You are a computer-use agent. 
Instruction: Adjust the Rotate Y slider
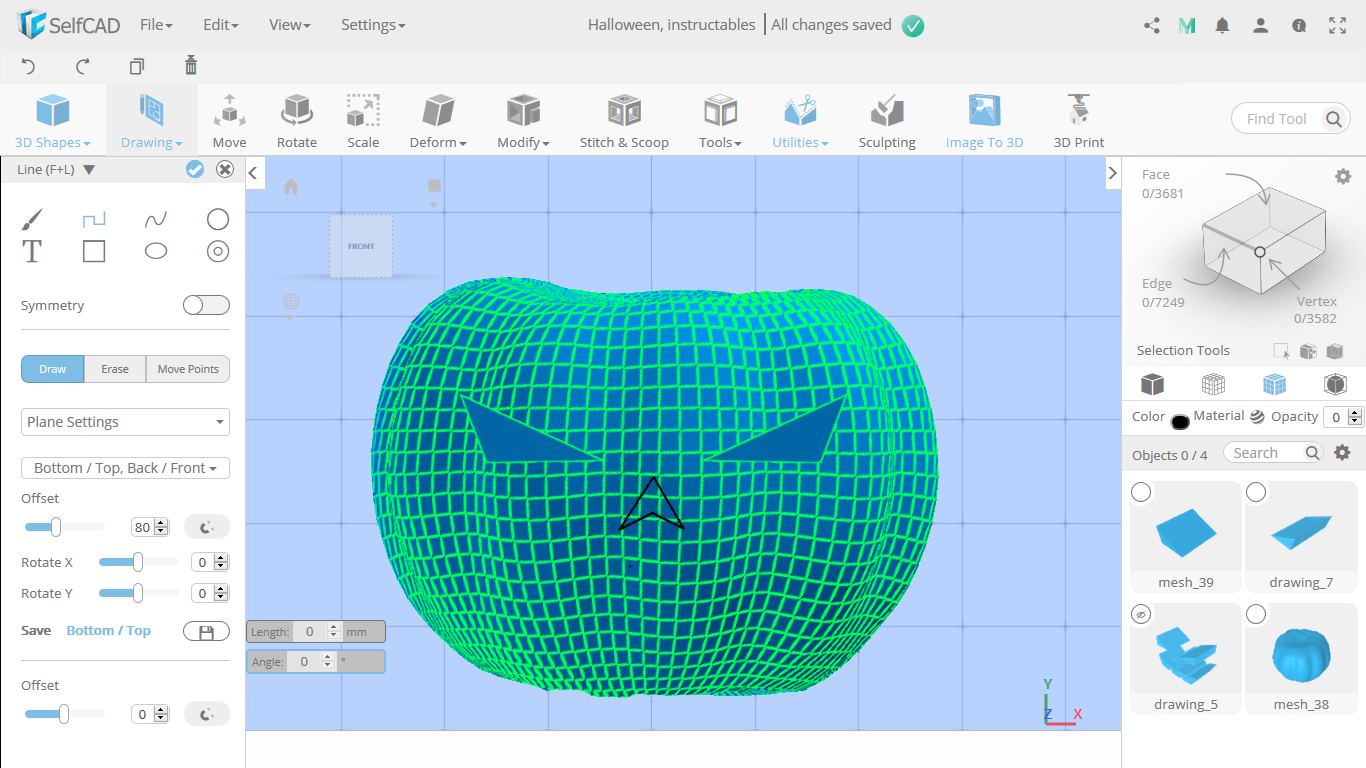[138, 593]
